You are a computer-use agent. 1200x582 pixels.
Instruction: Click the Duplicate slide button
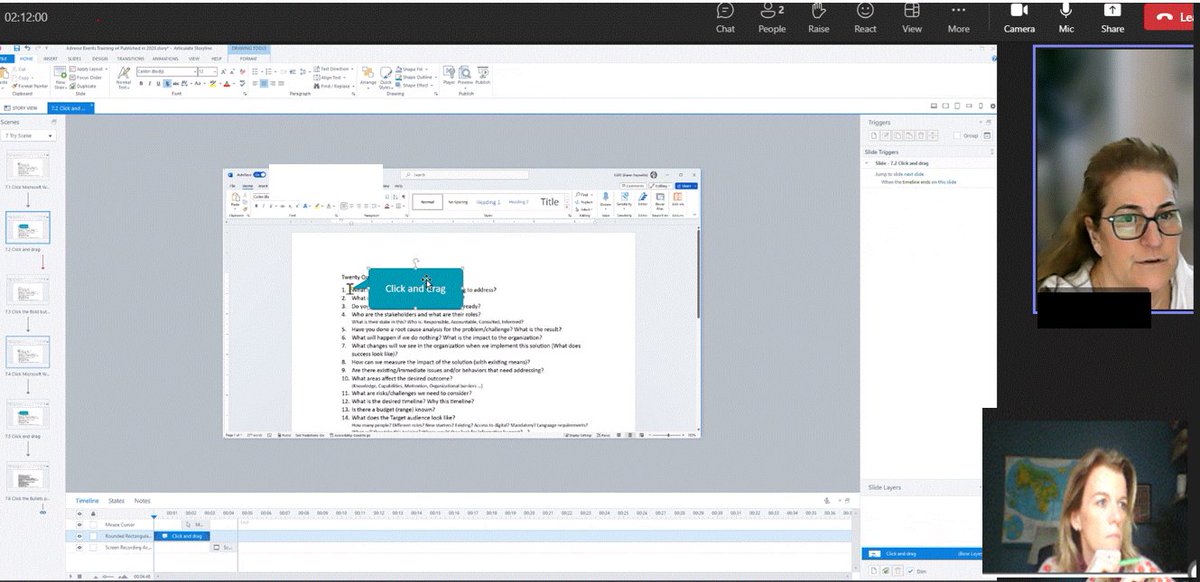point(83,86)
